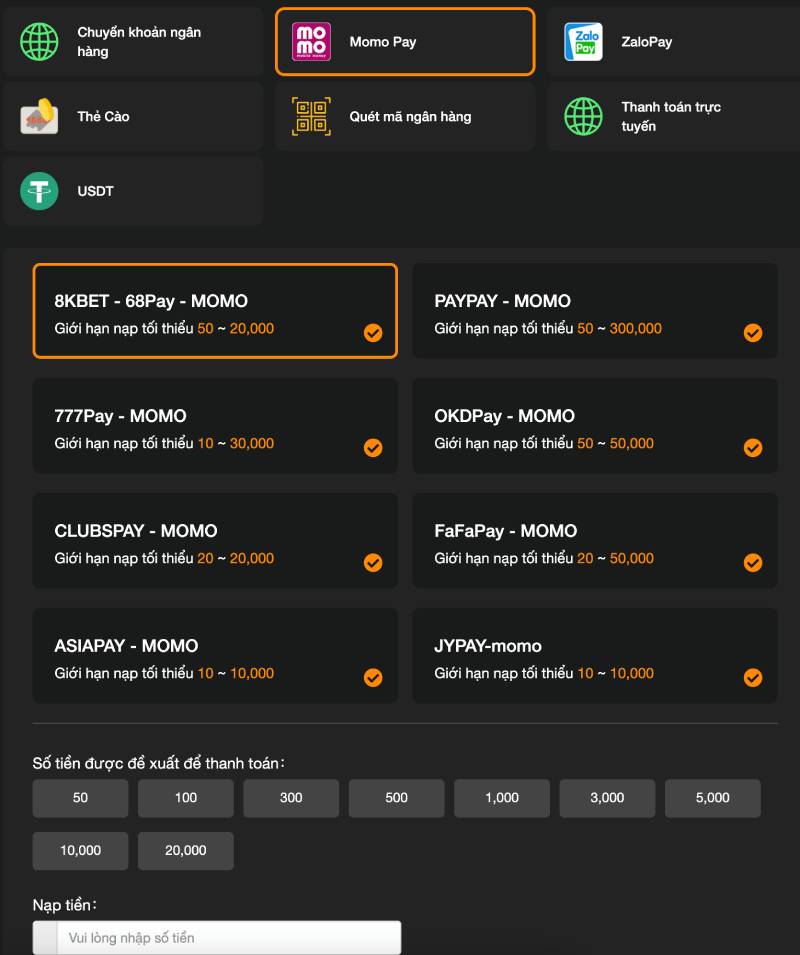Select the MoMo Pay payment icon
Image resolution: width=800 pixels, height=955 pixels.
tap(312, 41)
